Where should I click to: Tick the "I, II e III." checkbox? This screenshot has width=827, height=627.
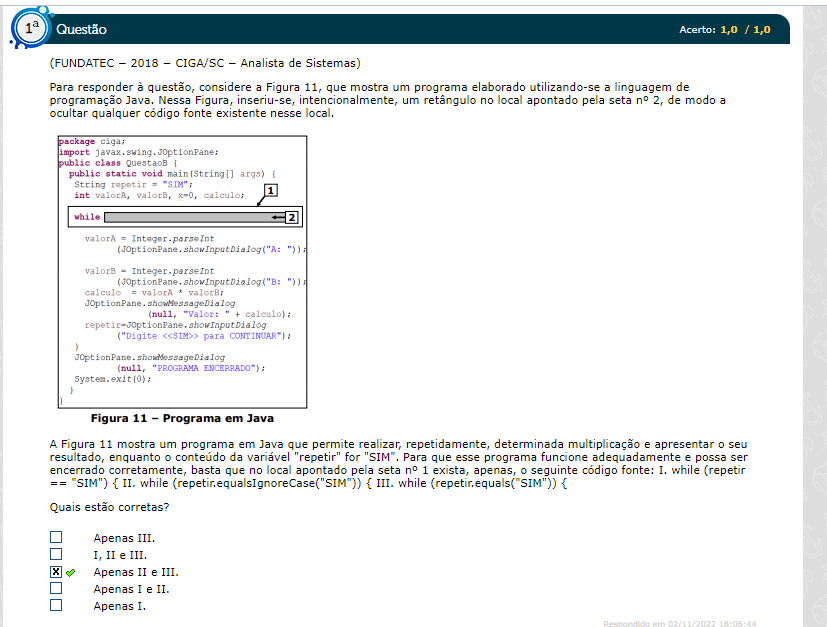pyautogui.click(x=56, y=555)
